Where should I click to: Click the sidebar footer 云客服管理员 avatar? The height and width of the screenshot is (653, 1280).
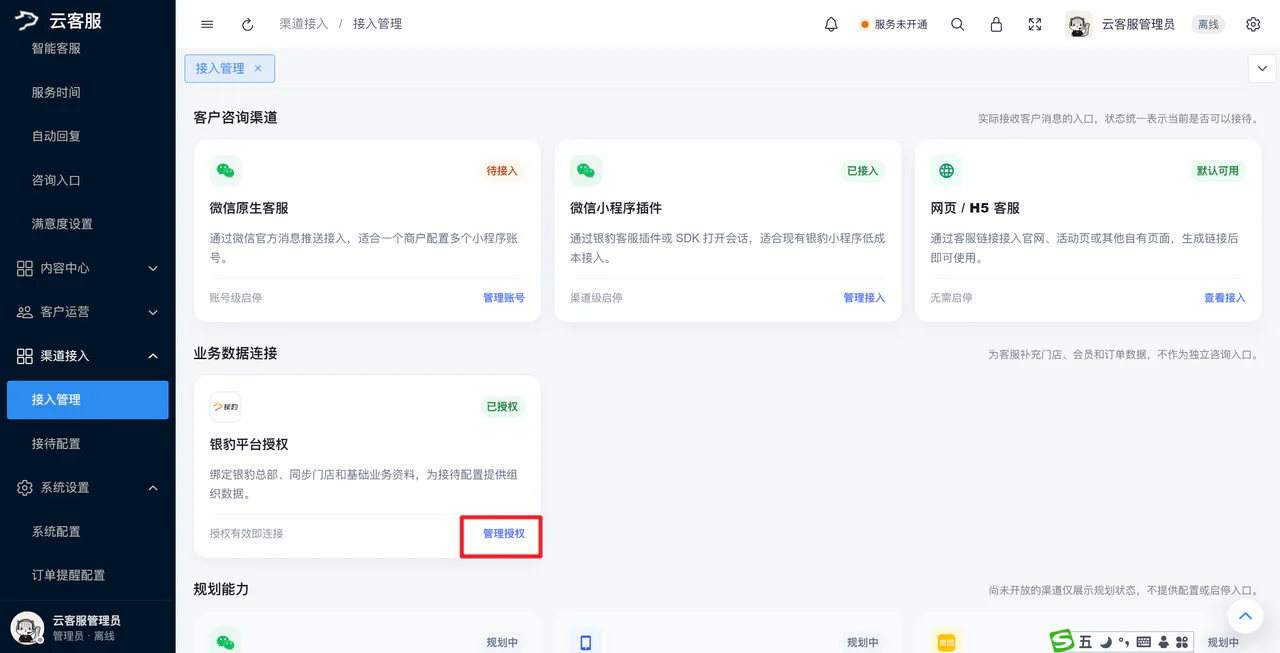point(27,628)
